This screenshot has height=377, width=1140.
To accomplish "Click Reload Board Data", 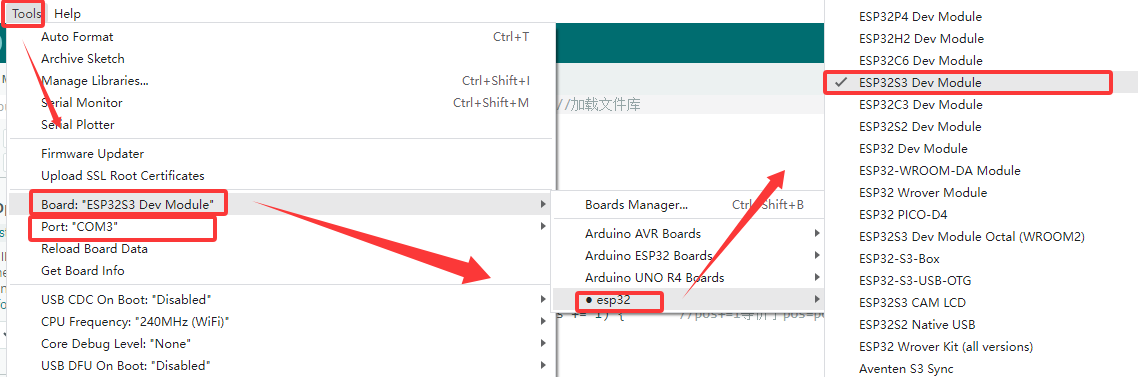I will point(281,249).
